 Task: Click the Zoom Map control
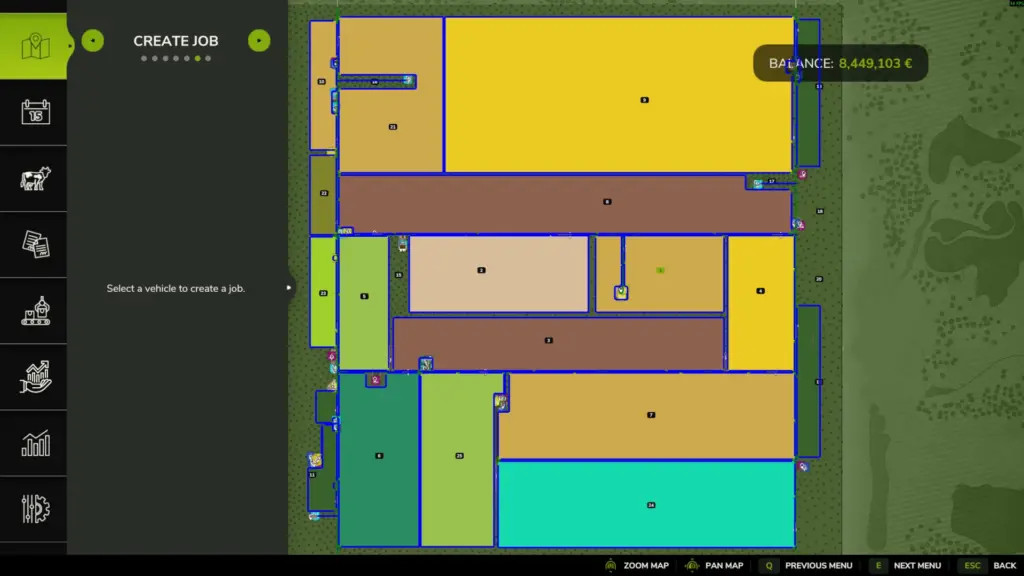pyautogui.click(x=636, y=566)
